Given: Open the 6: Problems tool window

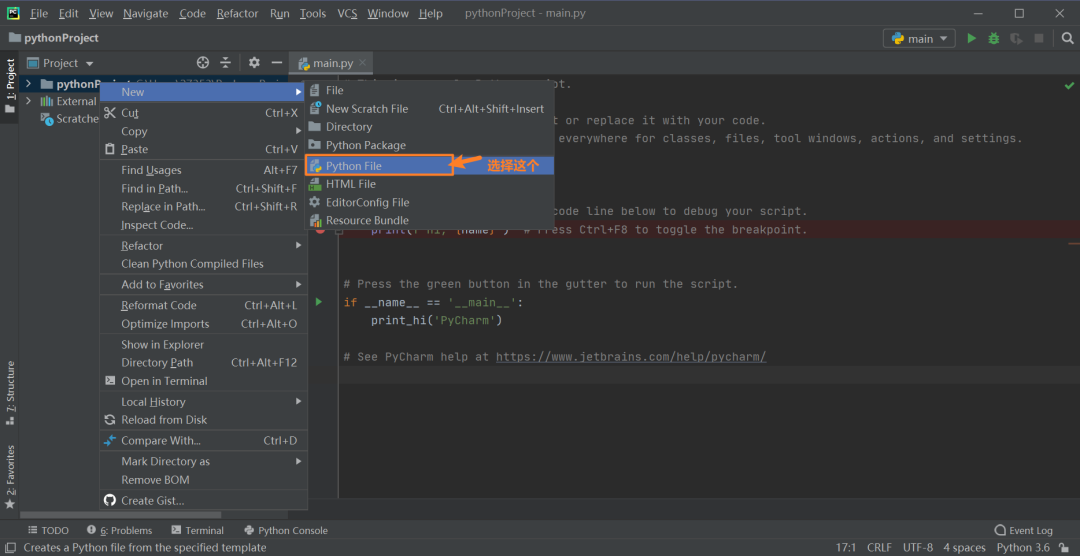Looking at the screenshot, I should pos(119,530).
